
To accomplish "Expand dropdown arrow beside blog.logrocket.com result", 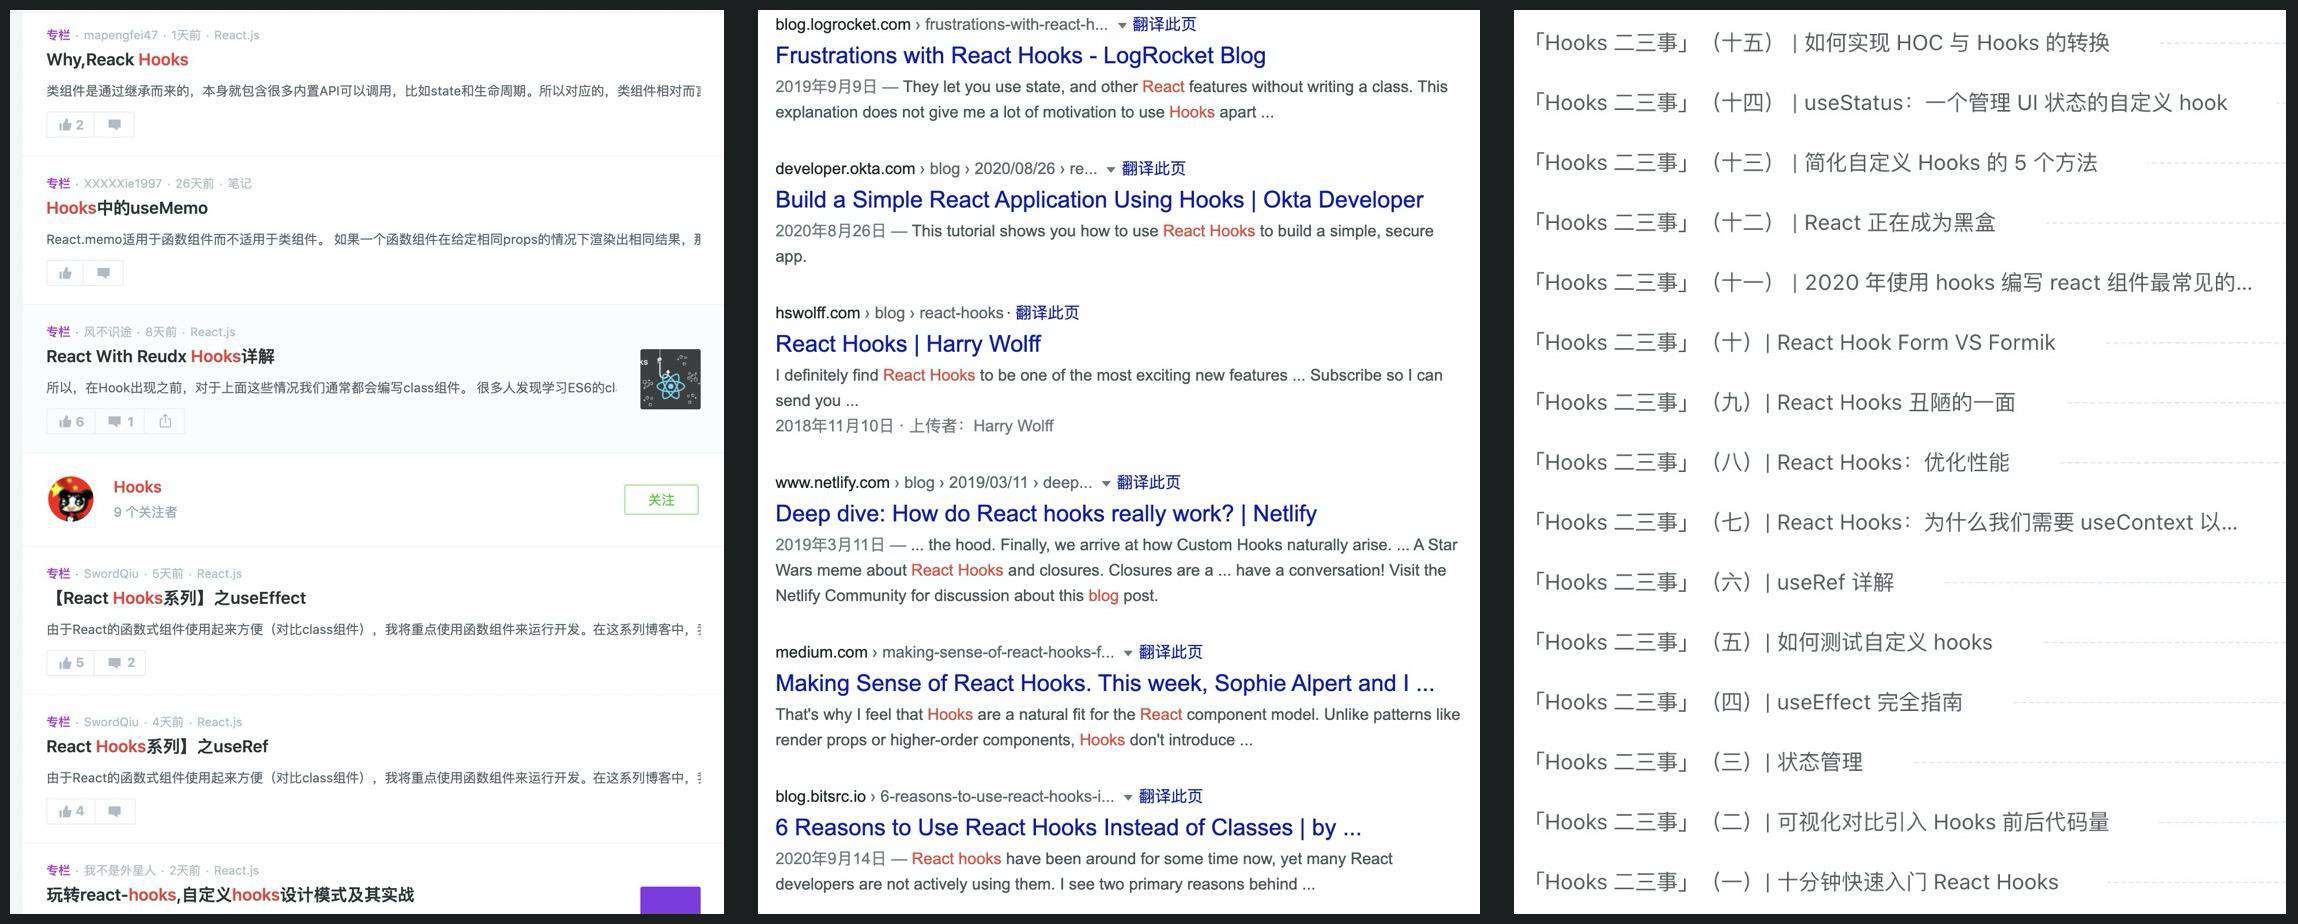I will (1122, 25).
